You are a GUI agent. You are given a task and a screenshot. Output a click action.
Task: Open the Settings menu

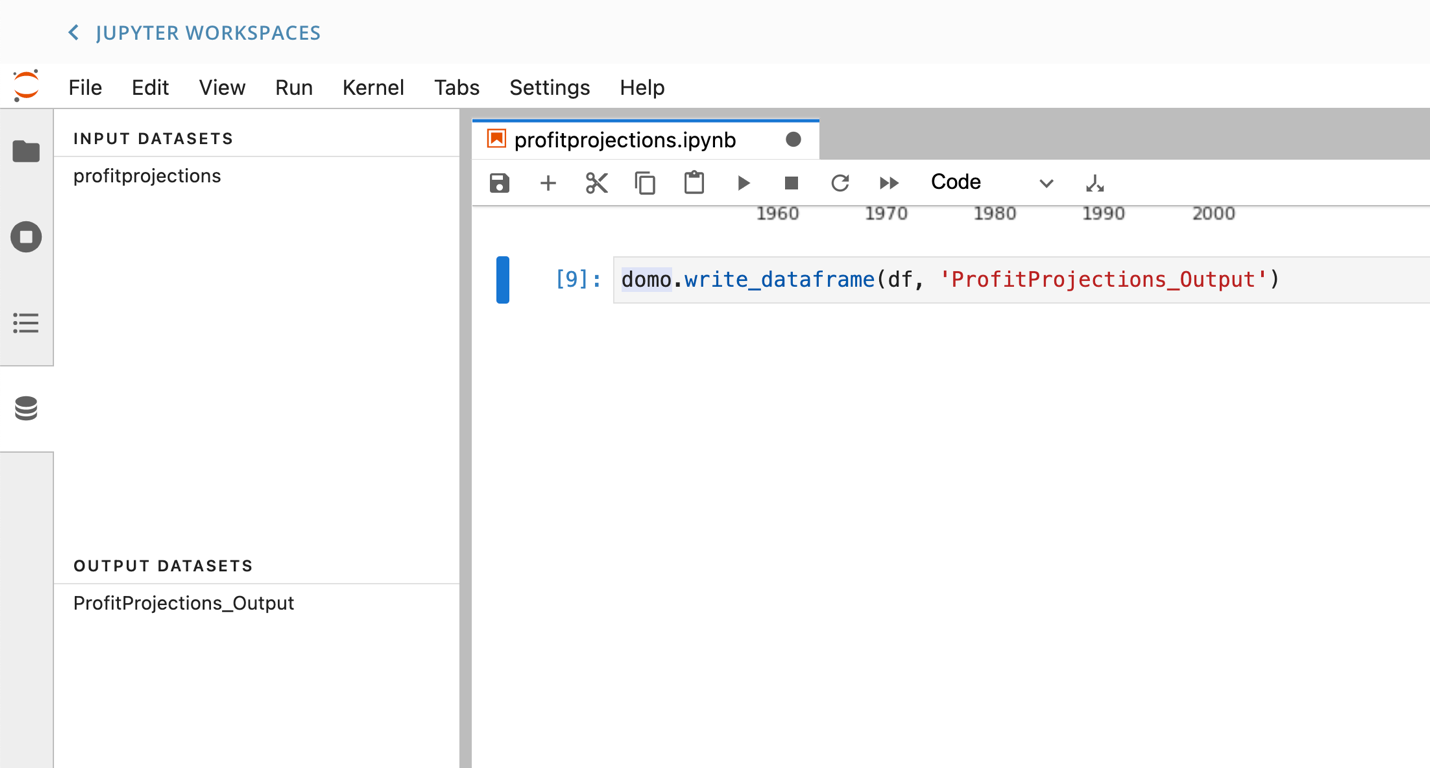[550, 88]
